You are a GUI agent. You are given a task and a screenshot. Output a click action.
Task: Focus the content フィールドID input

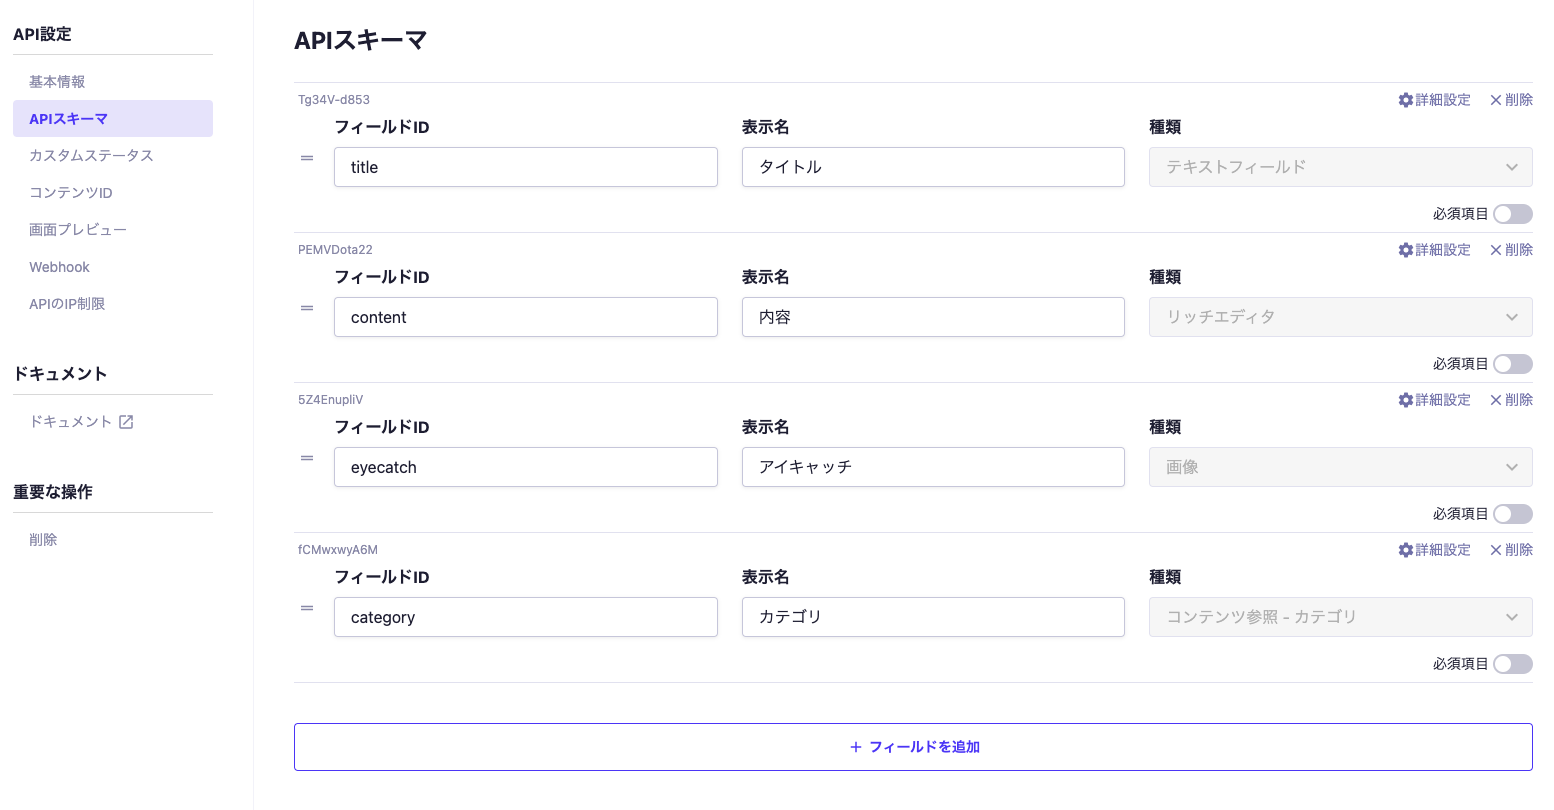(x=526, y=317)
